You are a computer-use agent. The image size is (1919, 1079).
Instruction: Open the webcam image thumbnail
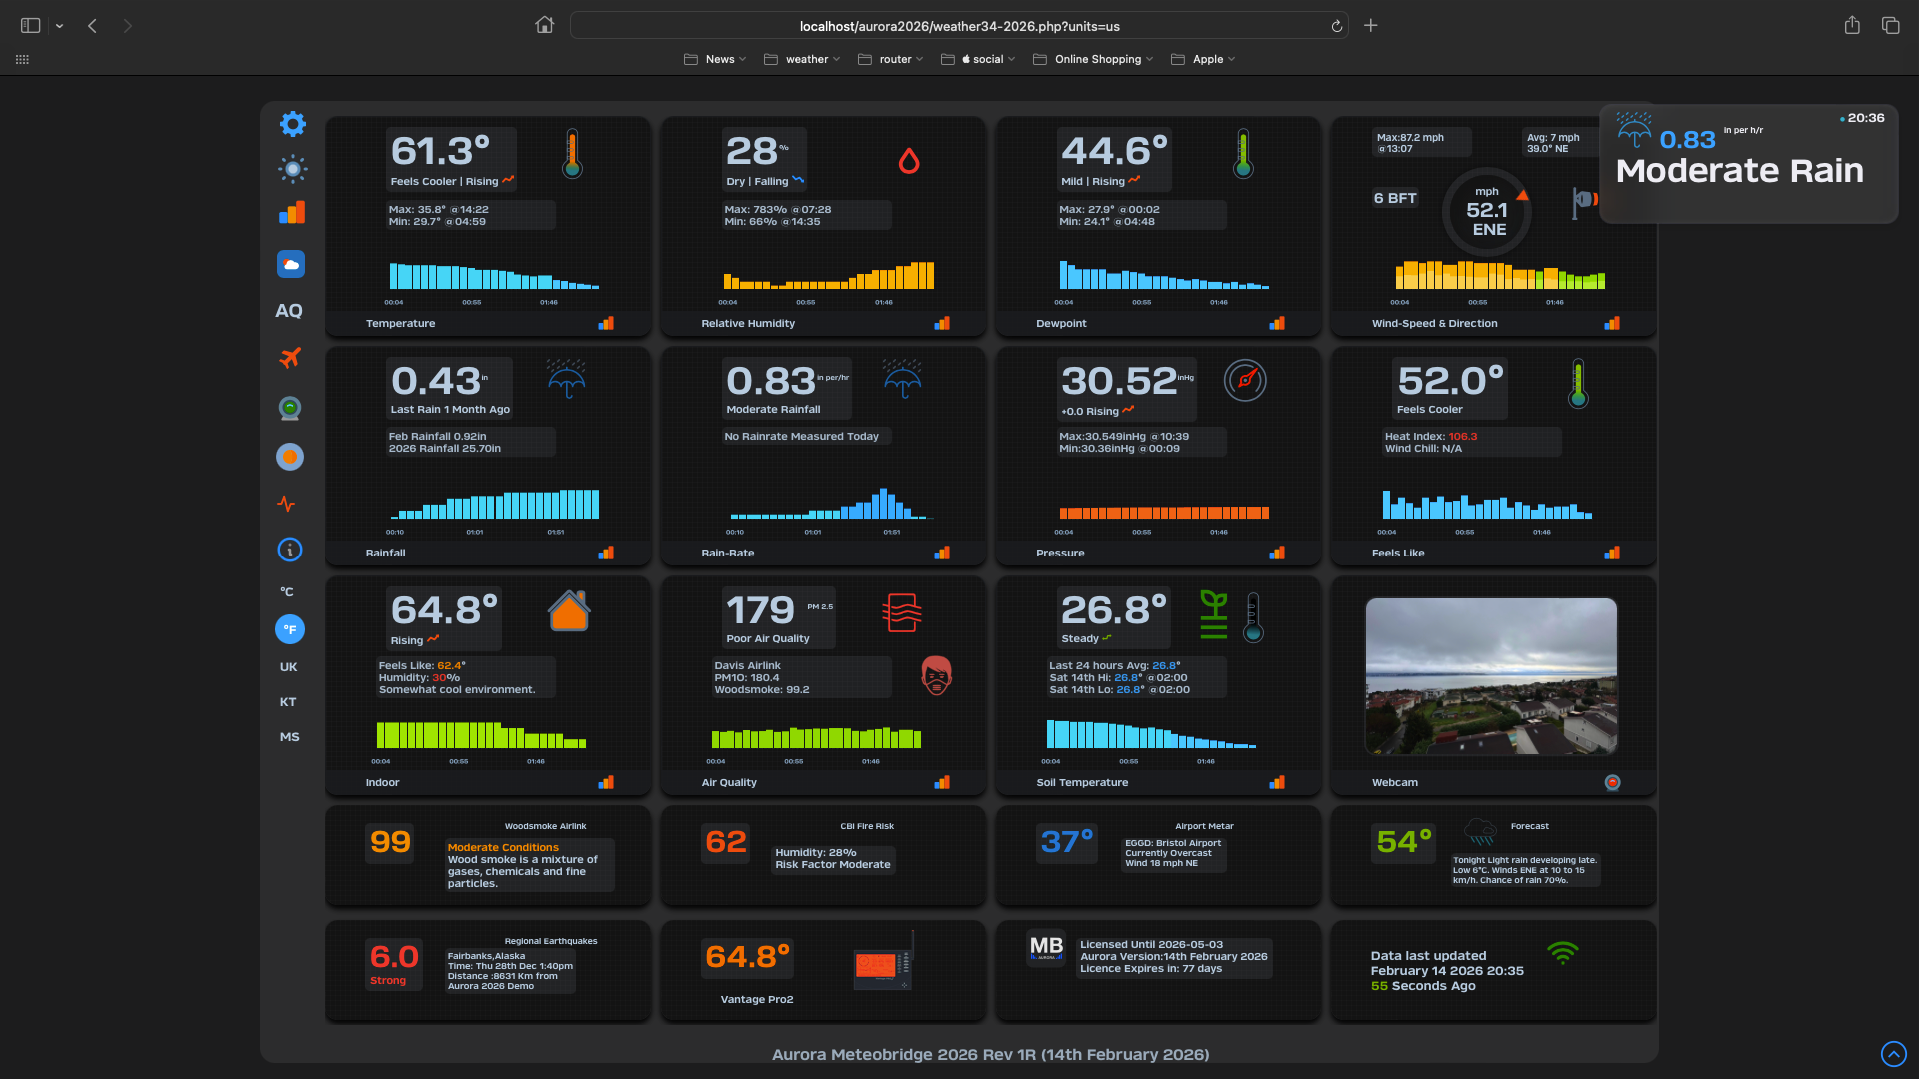click(x=1490, y=676)
